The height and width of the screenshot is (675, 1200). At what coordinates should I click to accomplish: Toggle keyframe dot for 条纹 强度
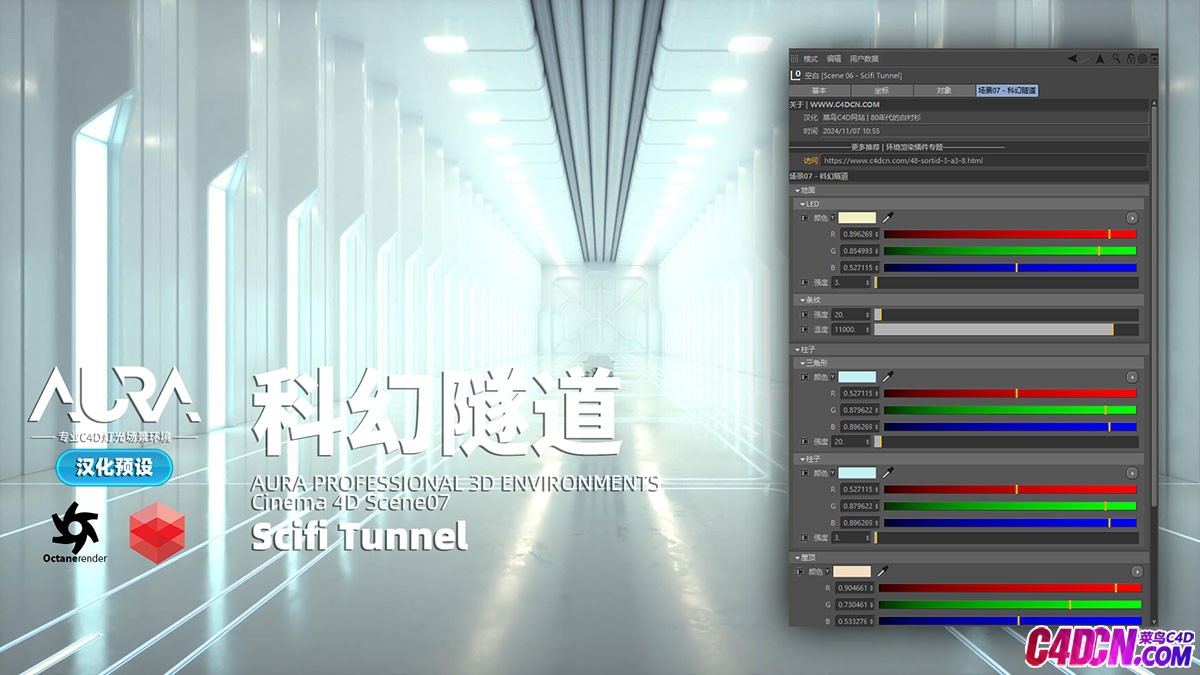[804, 314]
